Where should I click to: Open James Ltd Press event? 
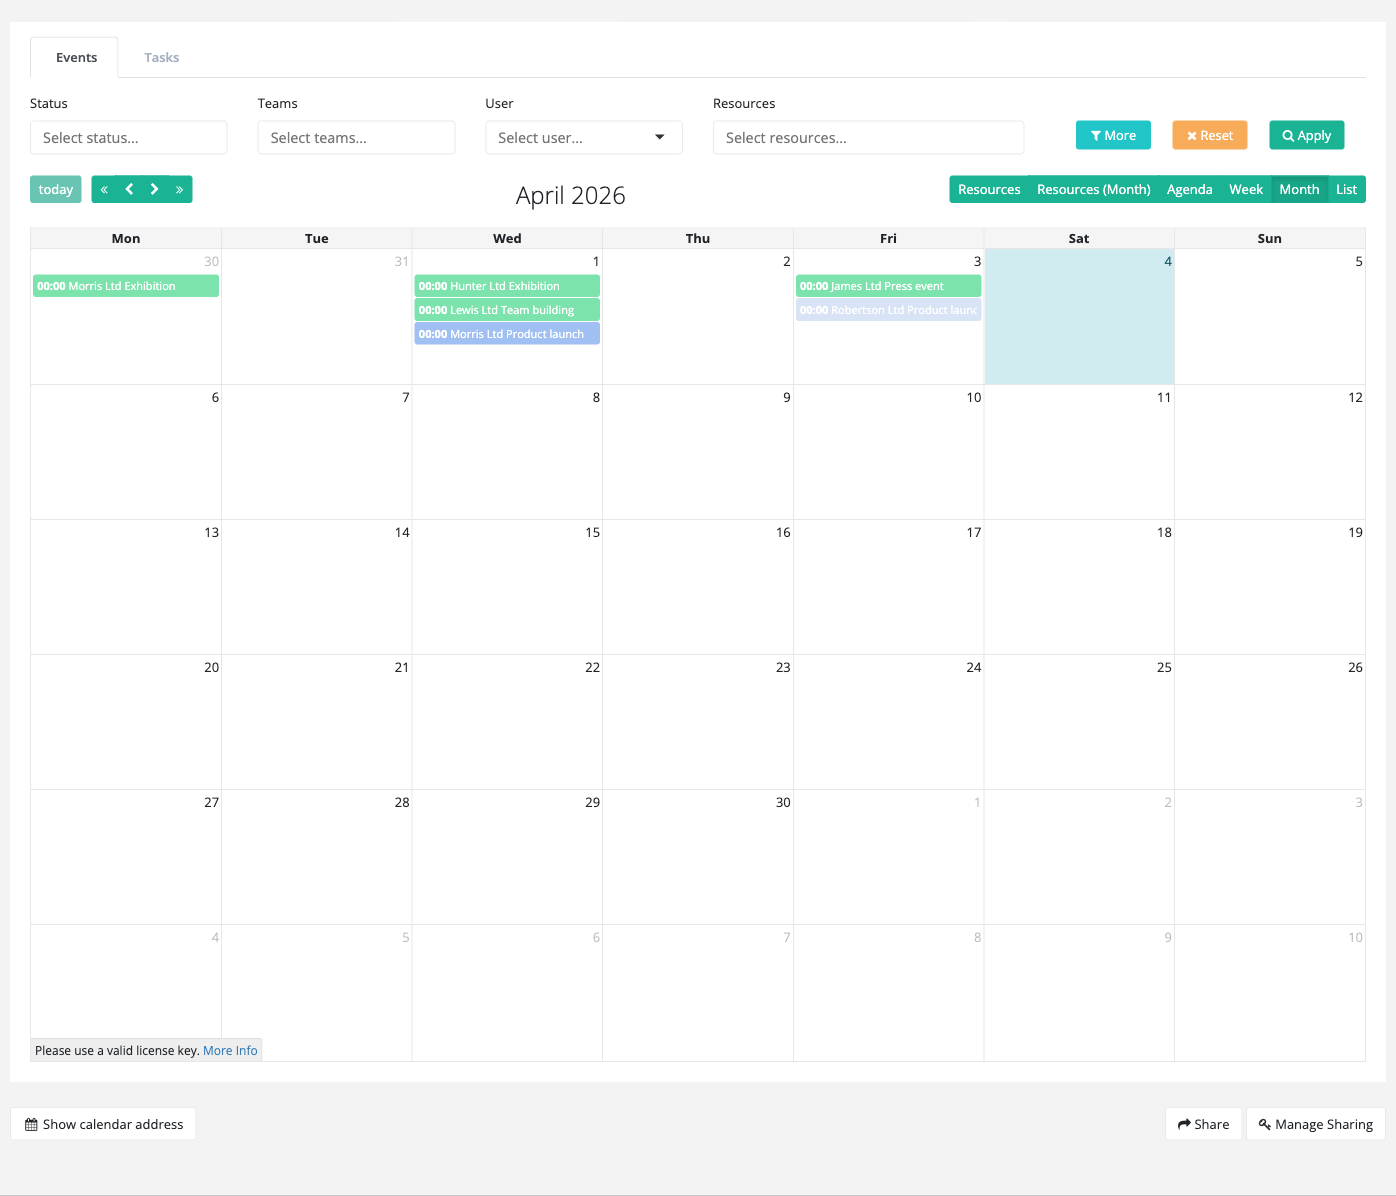[x=888, y=286]
